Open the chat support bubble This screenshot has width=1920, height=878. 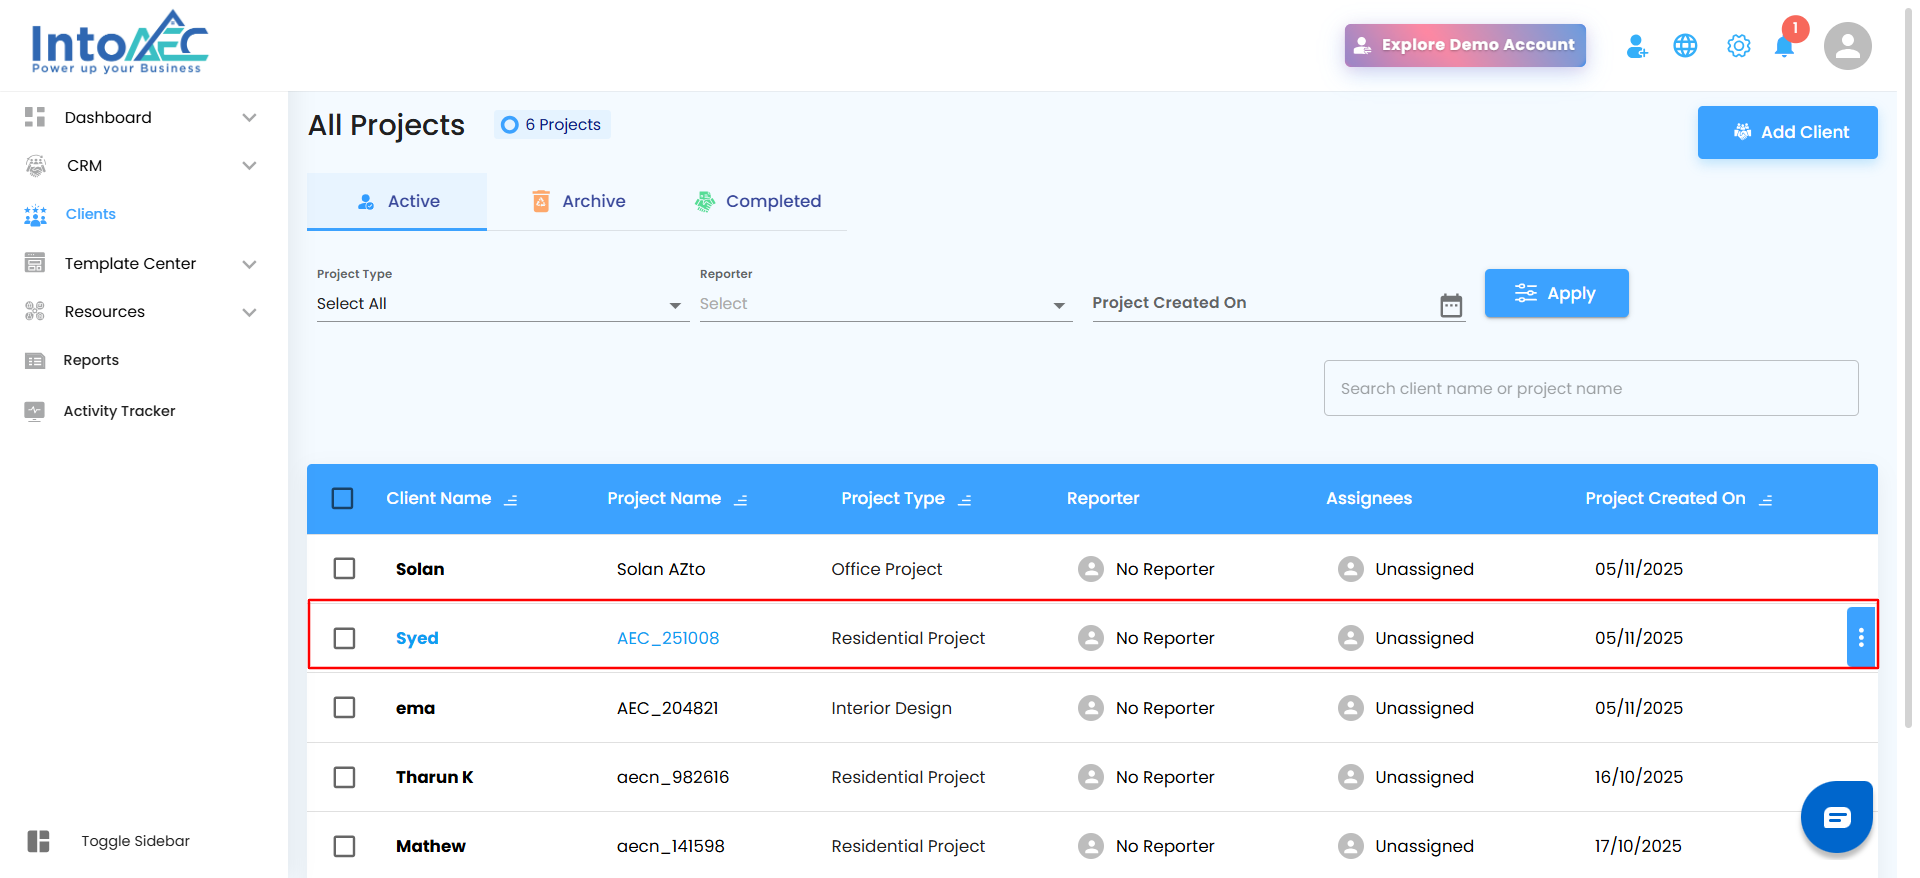tap(1836, 817)
